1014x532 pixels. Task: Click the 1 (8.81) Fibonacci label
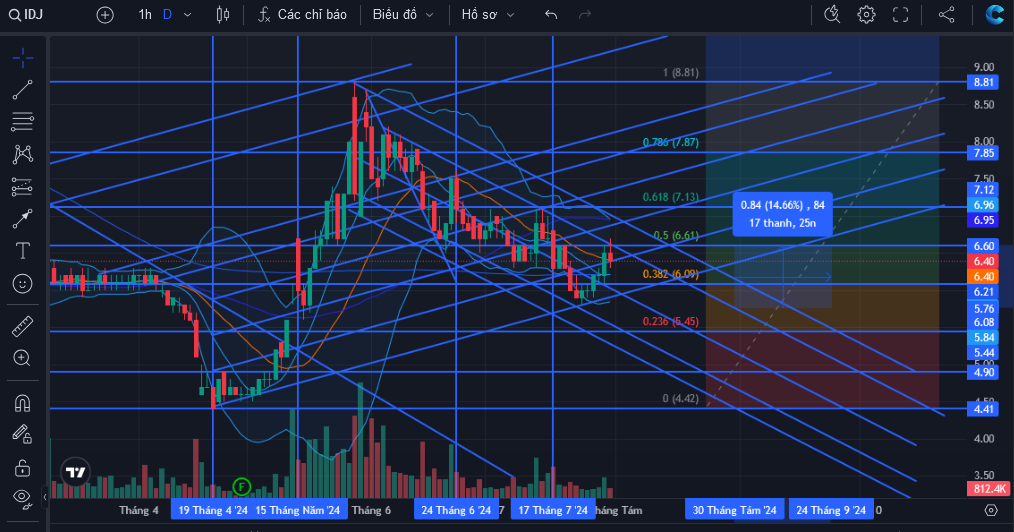[680, 72]
